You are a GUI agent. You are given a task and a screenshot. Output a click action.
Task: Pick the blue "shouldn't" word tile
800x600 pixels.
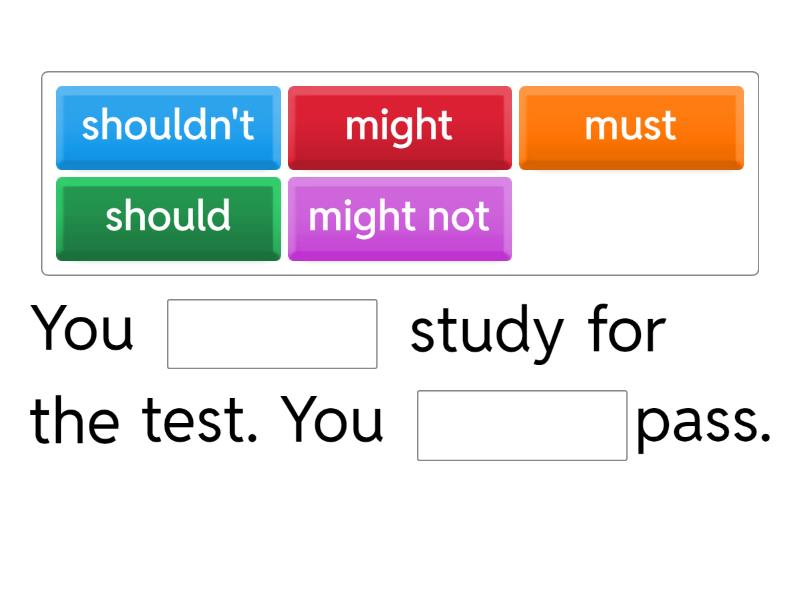point(168,128)
